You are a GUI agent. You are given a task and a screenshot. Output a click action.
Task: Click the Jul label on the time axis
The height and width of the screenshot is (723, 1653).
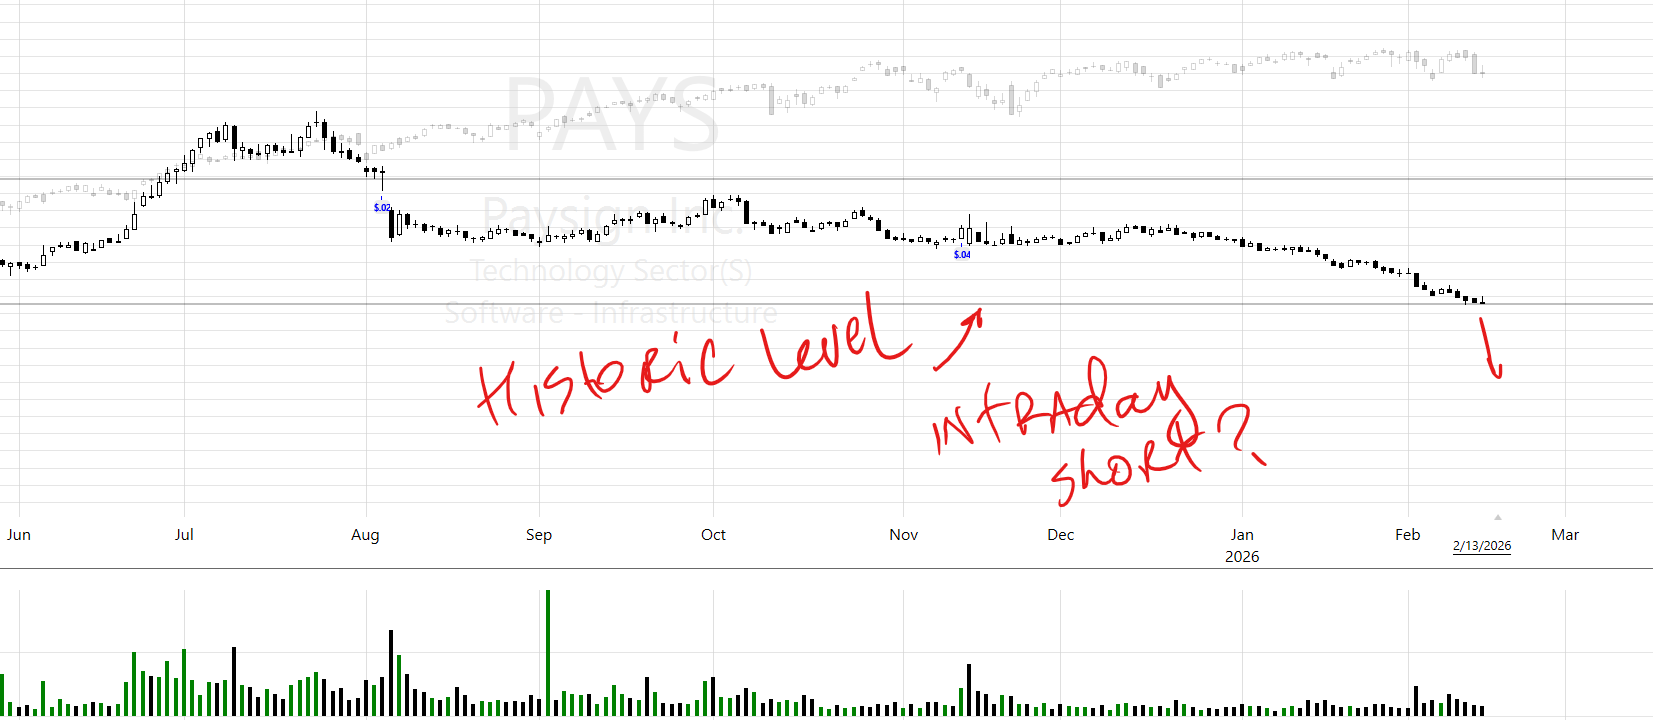pyautogui.click(x=184, y=535)
